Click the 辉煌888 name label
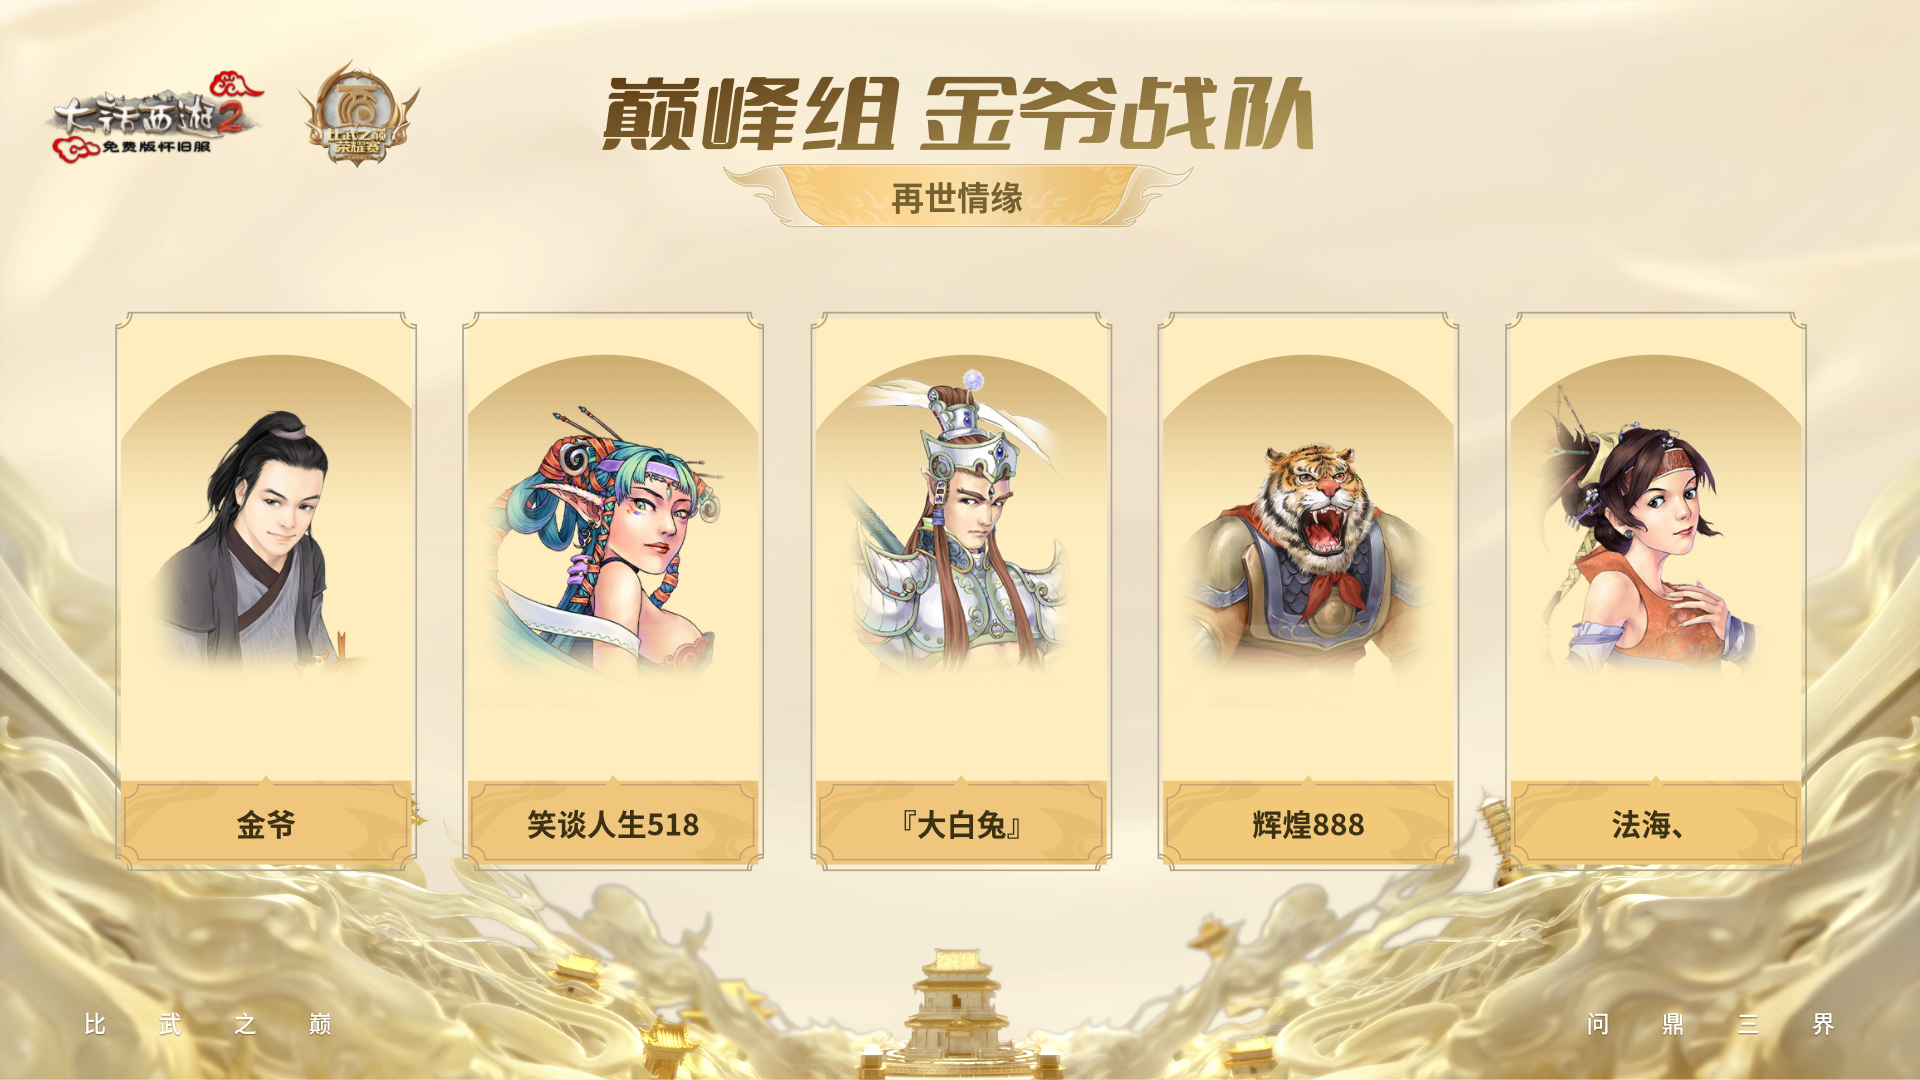1920x1080 pixels. [1308, 825]
